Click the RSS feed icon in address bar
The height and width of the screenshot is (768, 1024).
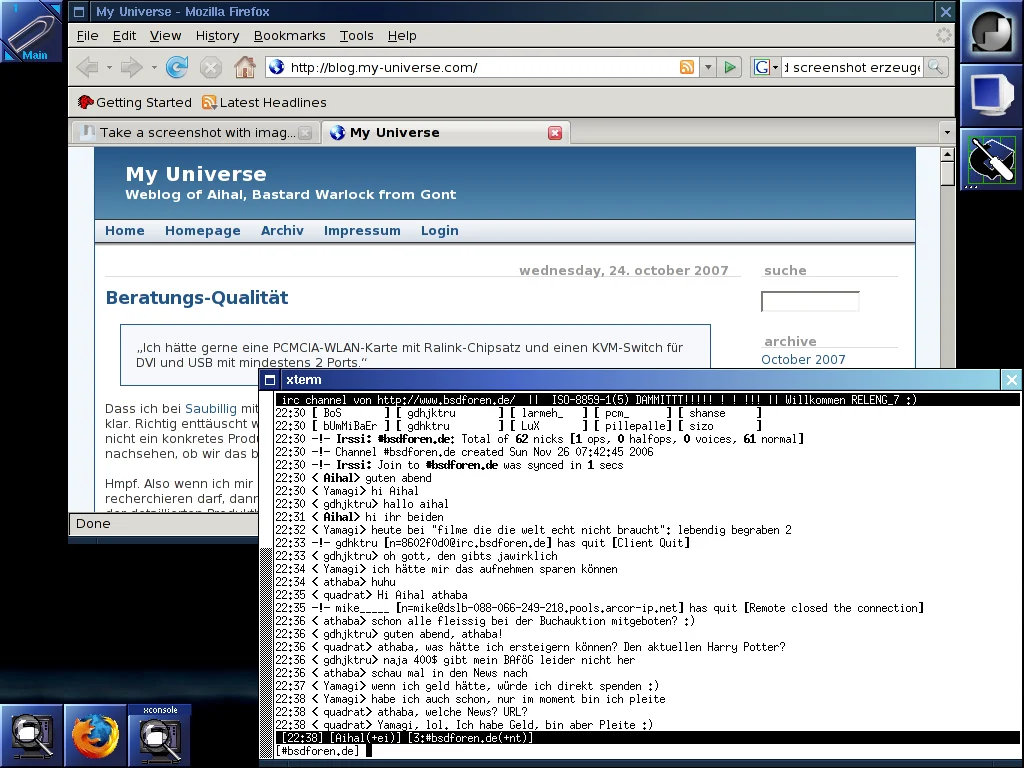pos(686,67)
